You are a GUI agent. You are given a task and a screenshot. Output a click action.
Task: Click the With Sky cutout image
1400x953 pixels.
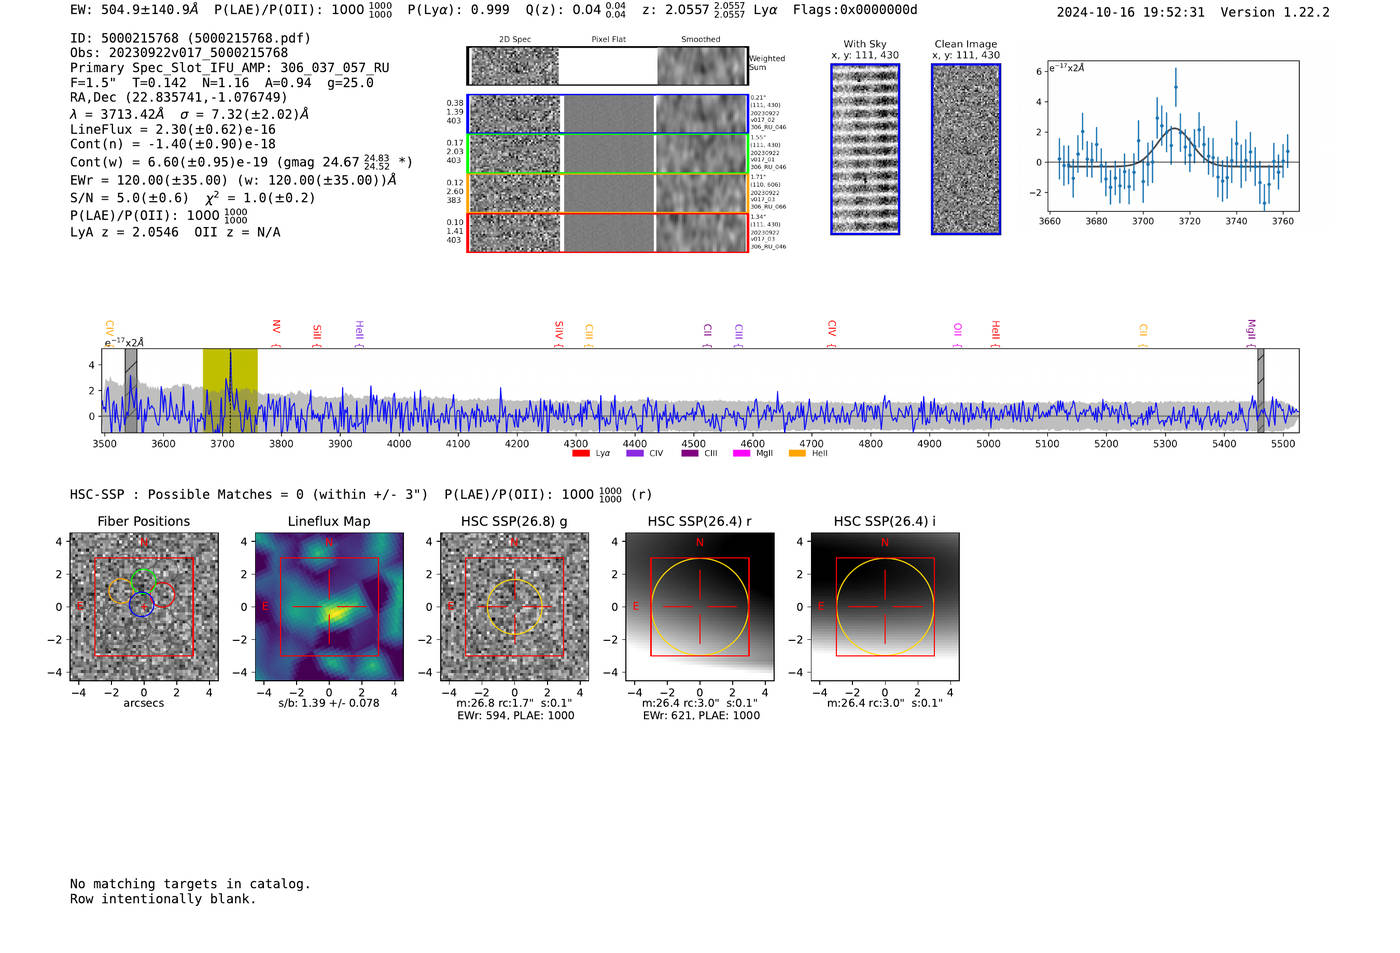pyautogui.click(x=865, y=149)
